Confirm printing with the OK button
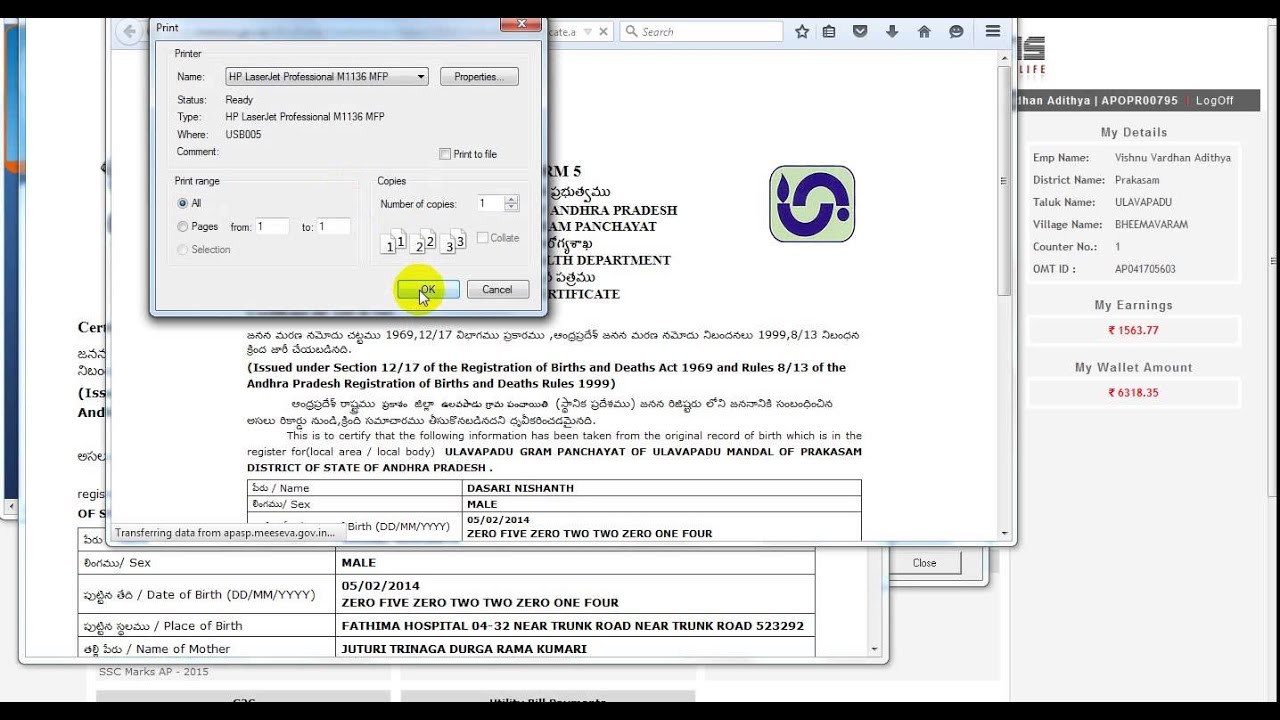 pos(428,289)
